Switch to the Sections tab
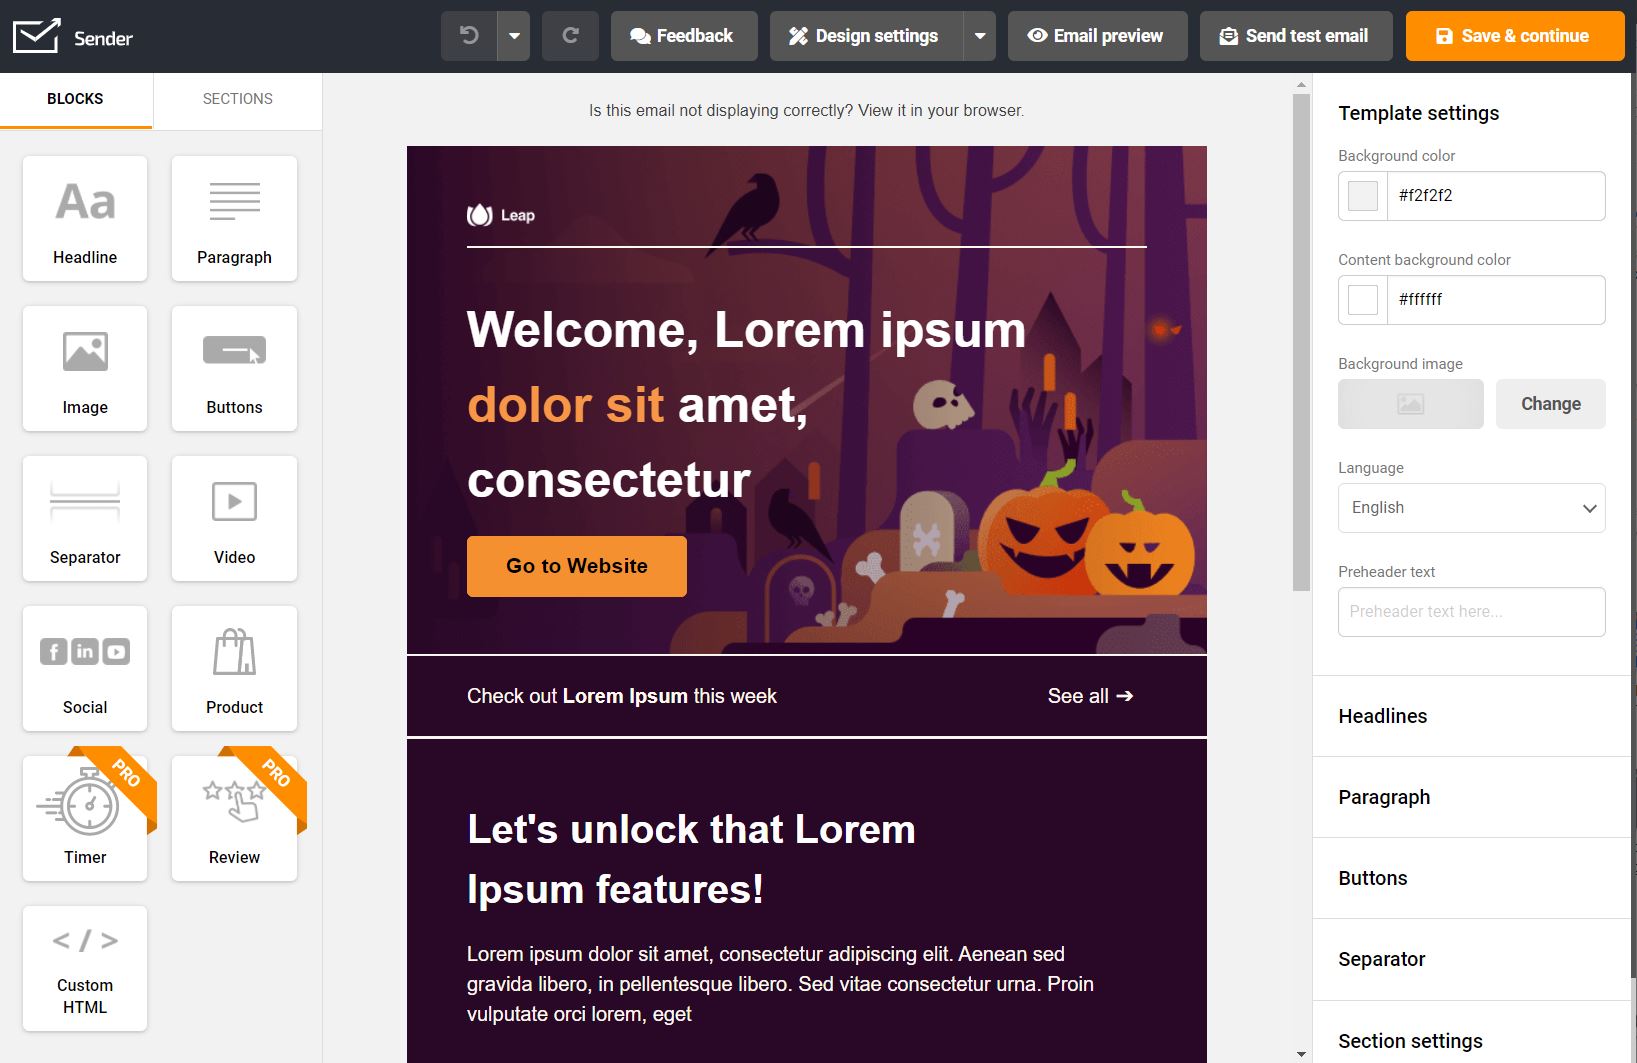The height and width of the screenshot is (1063, 1637). coord(237,99)
